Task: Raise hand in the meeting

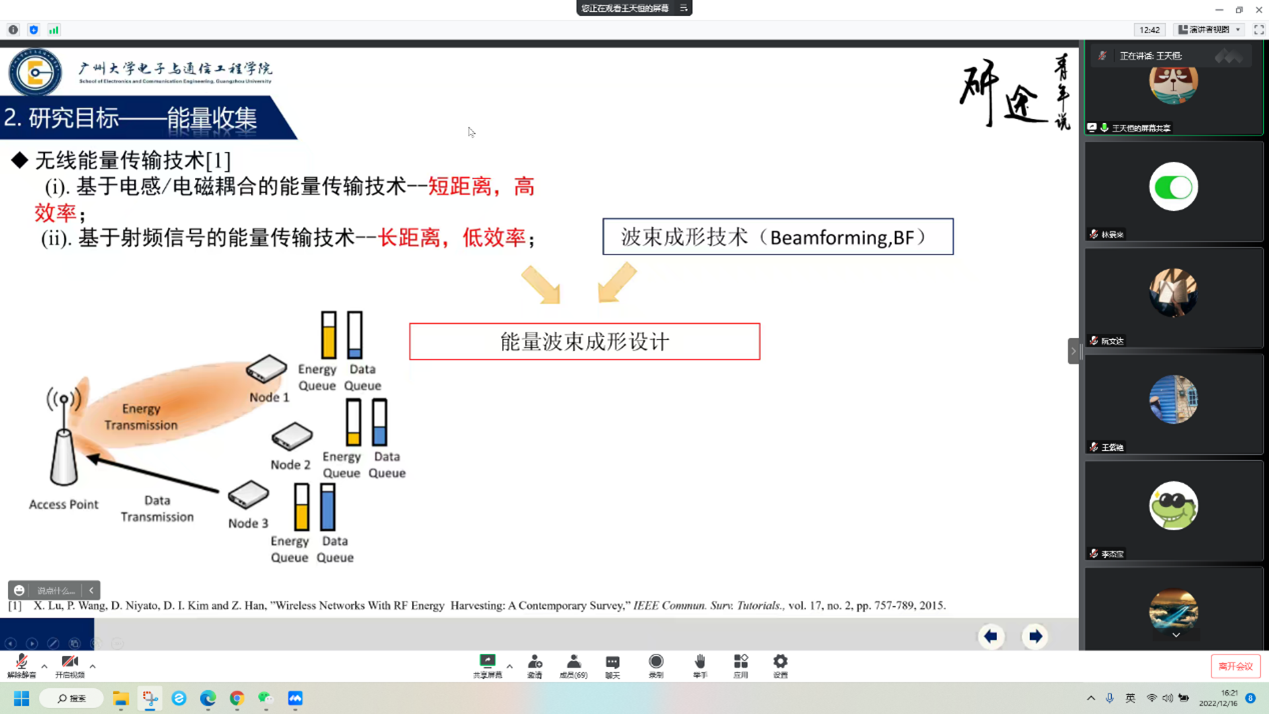Action: click(700, 666)
